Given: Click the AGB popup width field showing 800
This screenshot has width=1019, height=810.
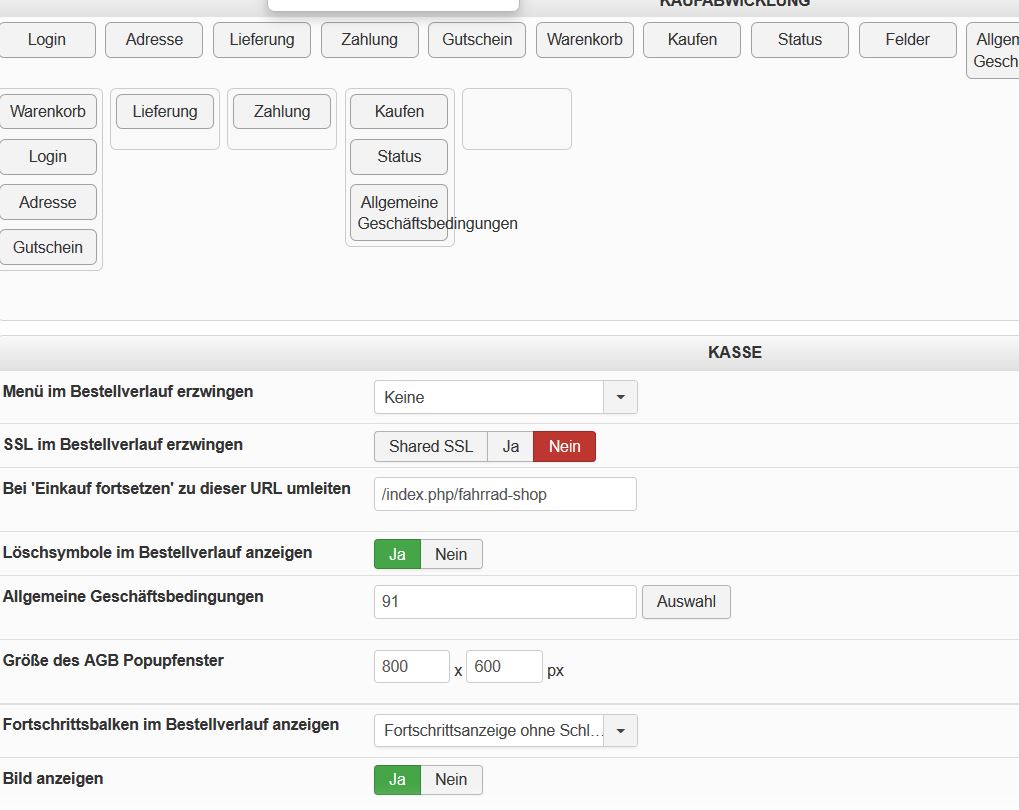Looking at the screenshot, I should pos(411,667).
